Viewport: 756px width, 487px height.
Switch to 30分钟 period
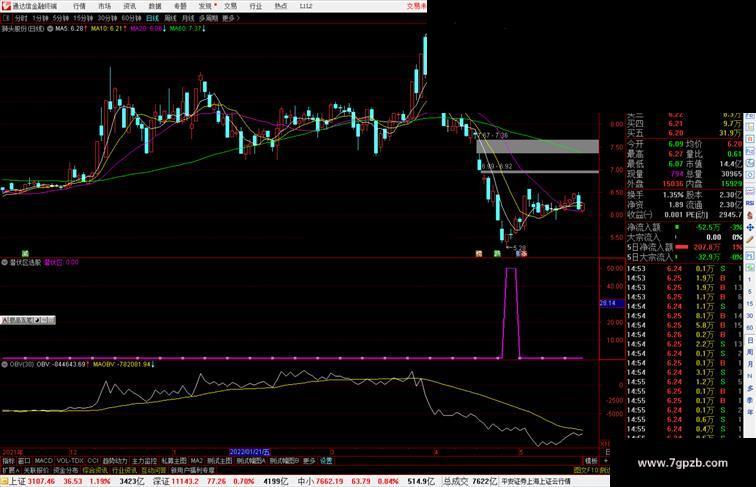click(x=107, y=18)
